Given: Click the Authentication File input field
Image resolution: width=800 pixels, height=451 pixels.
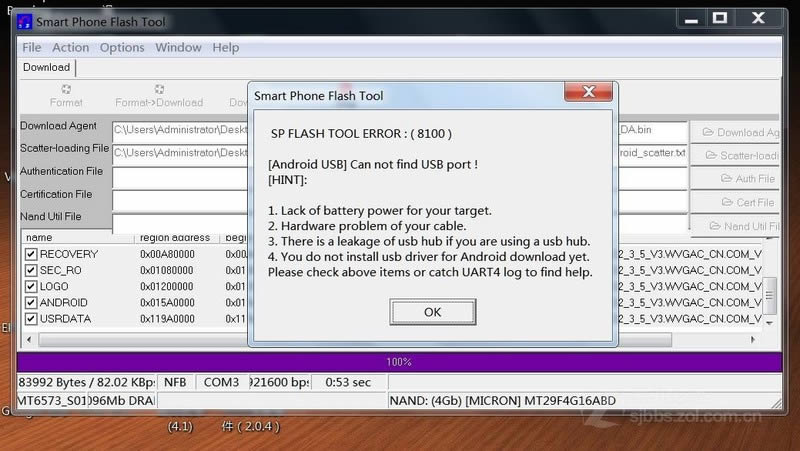Looking at the screenshot, I should pos(180,178).
